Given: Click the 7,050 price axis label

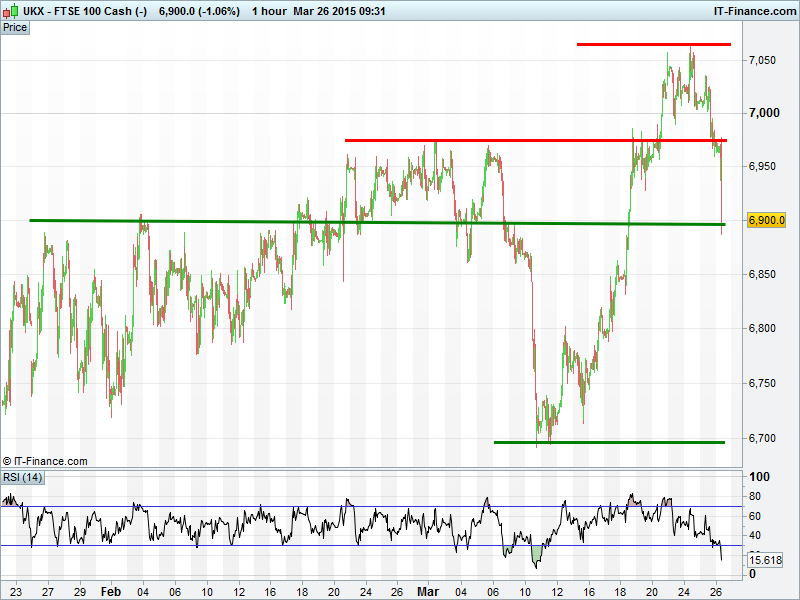Looking at the screenshot, I should [762, 60].
